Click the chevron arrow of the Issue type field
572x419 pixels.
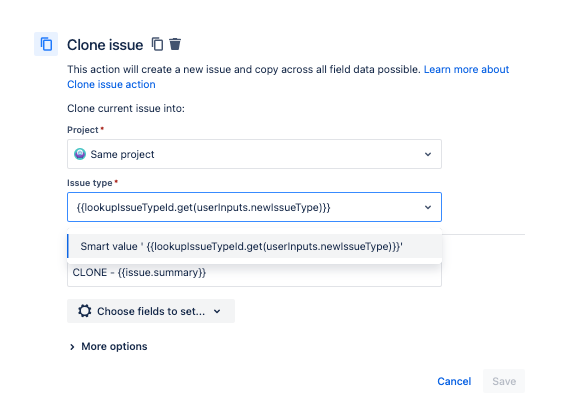click(428, 207)
